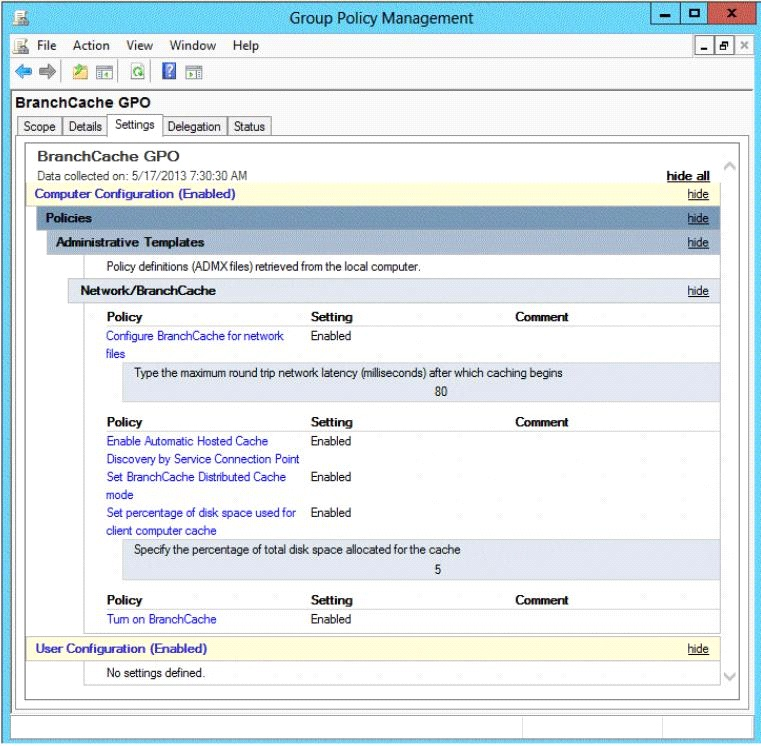Click Enabled setting for Distributed Cache mode

click(x=331, y=477)
